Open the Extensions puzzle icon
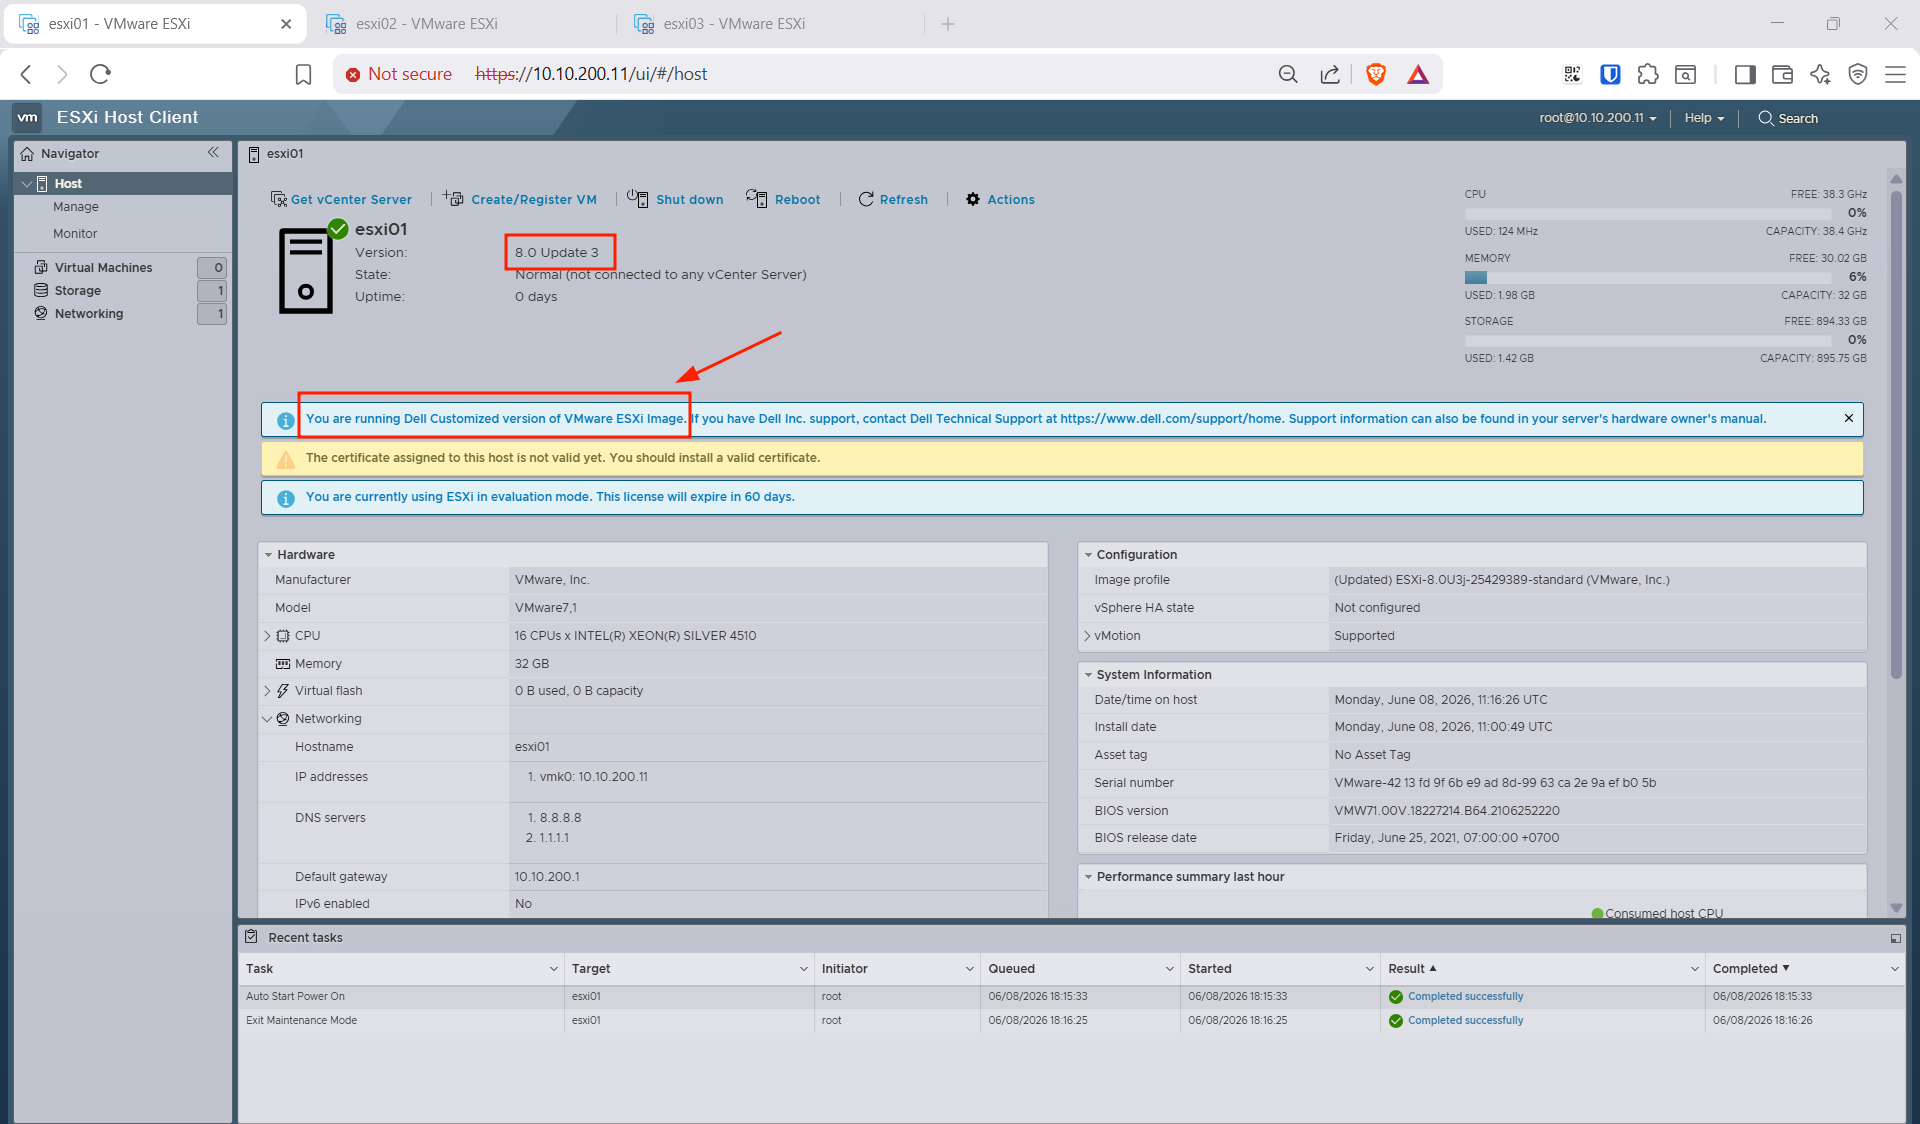The width and height of the screenshot is (1920, 1124). 1648,74
